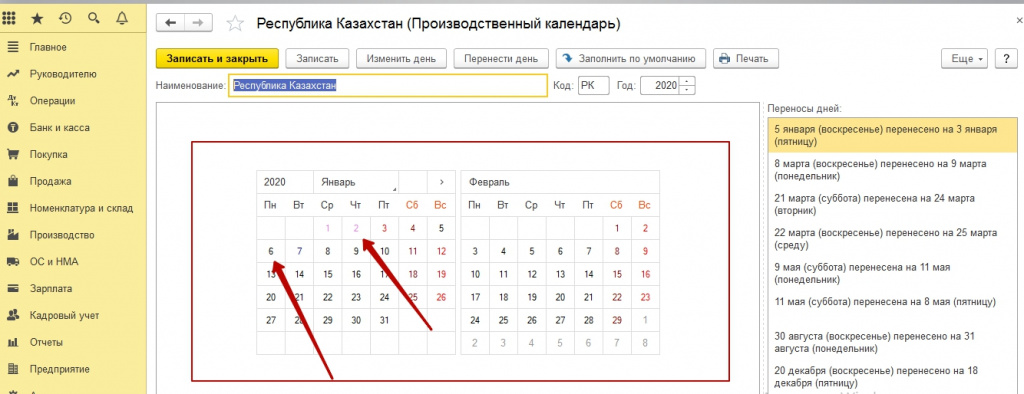1024x394 pixels.
Task: Decrease year with the down stepper arrow
Action: coord(687,90)
